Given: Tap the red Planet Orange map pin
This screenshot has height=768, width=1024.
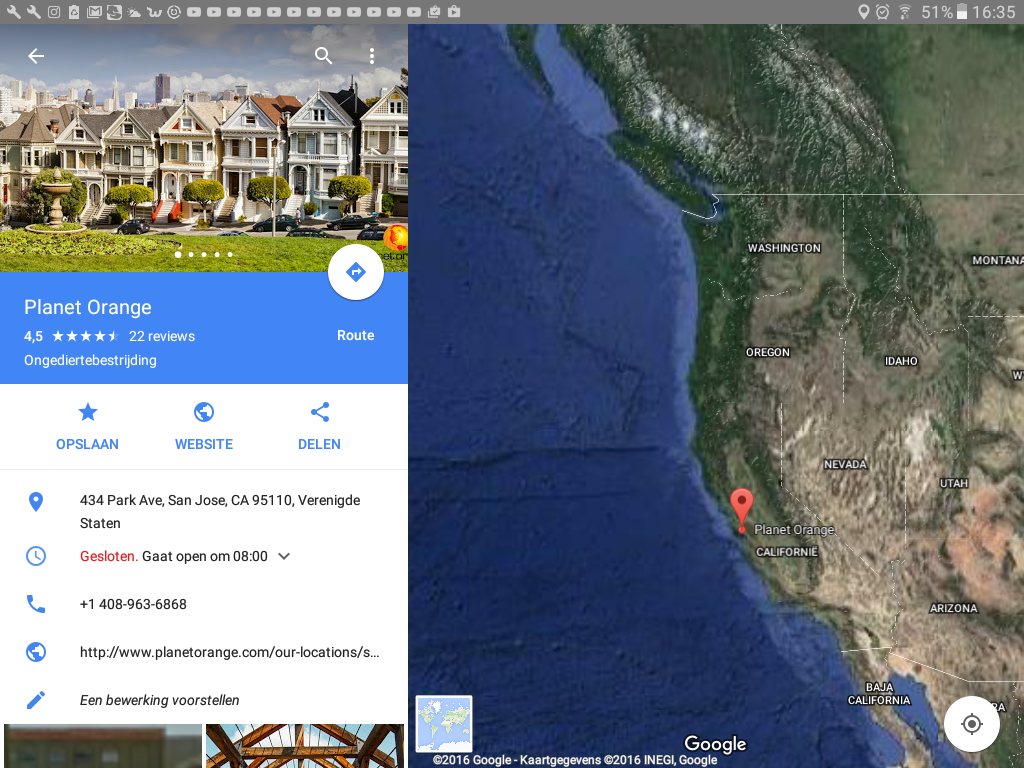Looking at the screenshot, I should click(x=741, y=511).
